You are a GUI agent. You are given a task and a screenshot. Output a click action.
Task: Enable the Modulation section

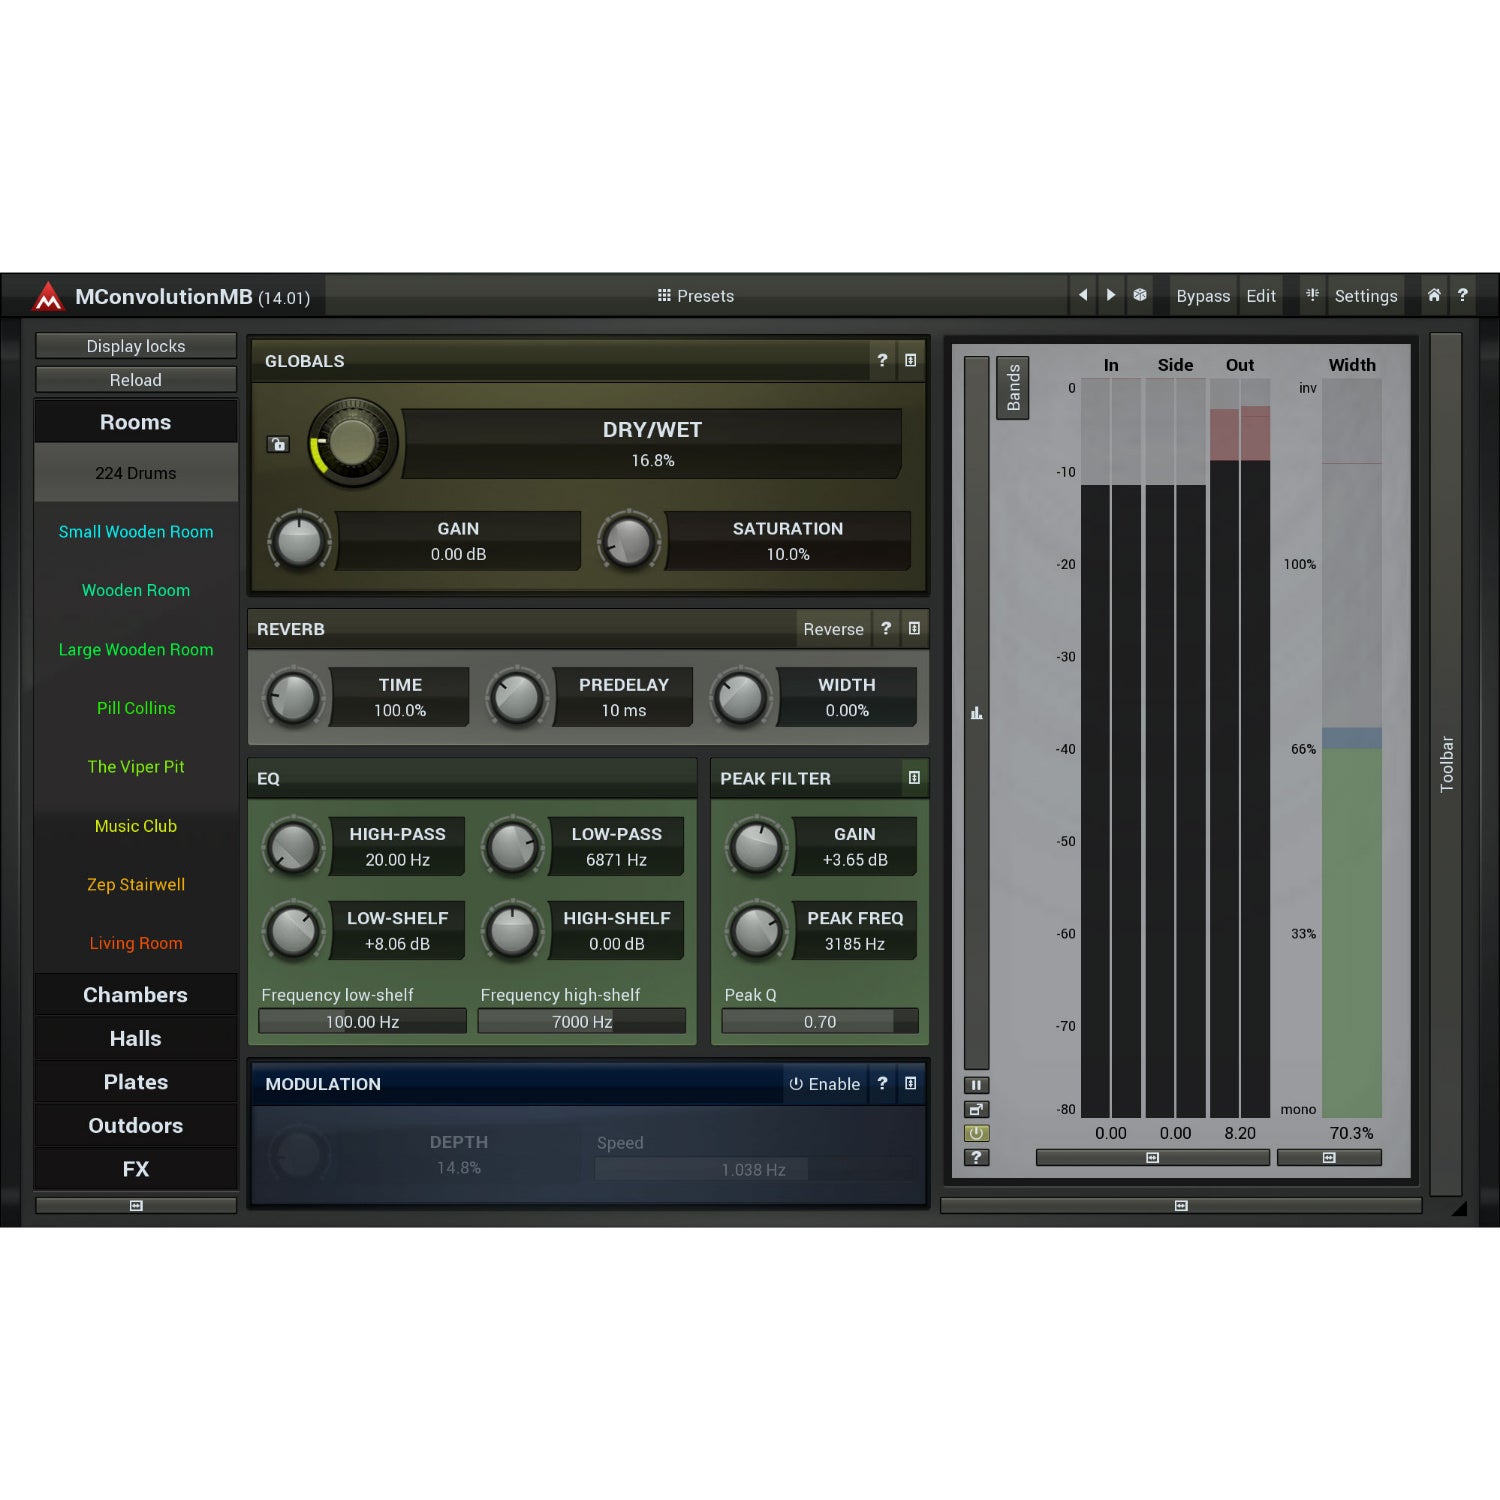[824, 1084]
